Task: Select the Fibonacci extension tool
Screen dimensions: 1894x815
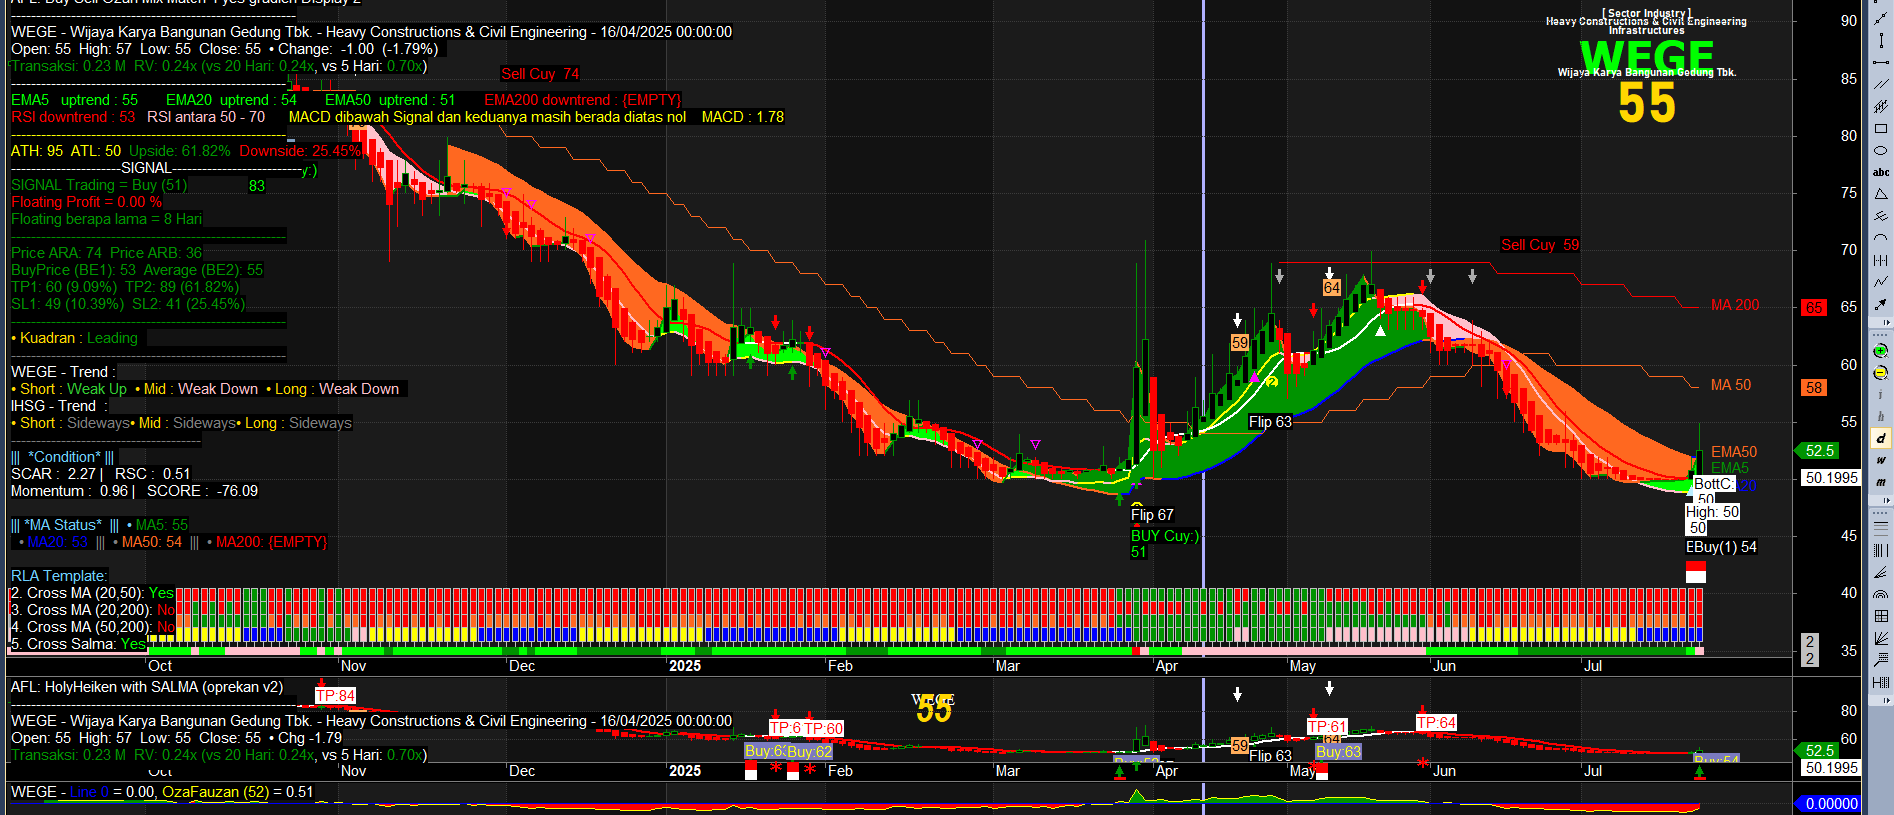Action: (x=1881, y=659)
